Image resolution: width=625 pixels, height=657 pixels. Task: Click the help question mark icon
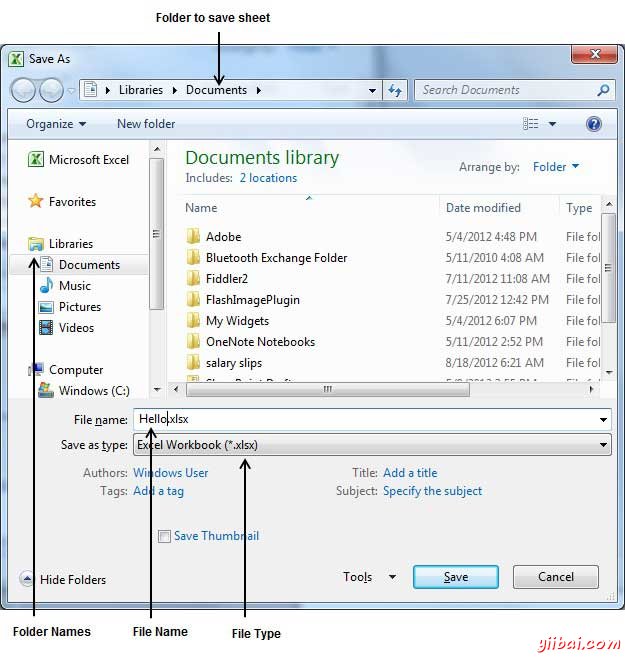coord(593,124)
